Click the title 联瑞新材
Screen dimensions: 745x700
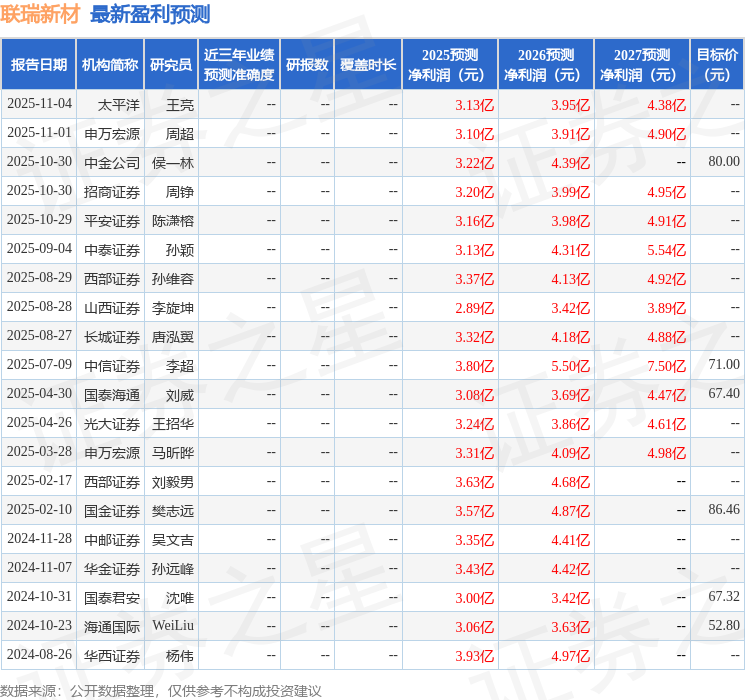click(40, 14)
